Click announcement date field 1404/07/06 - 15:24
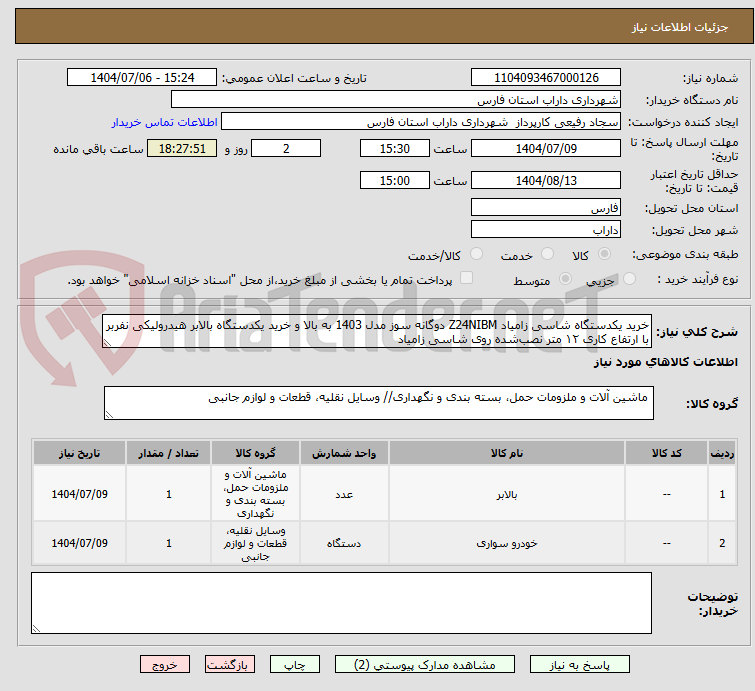 pyautogui.click(x=142, y=78)
